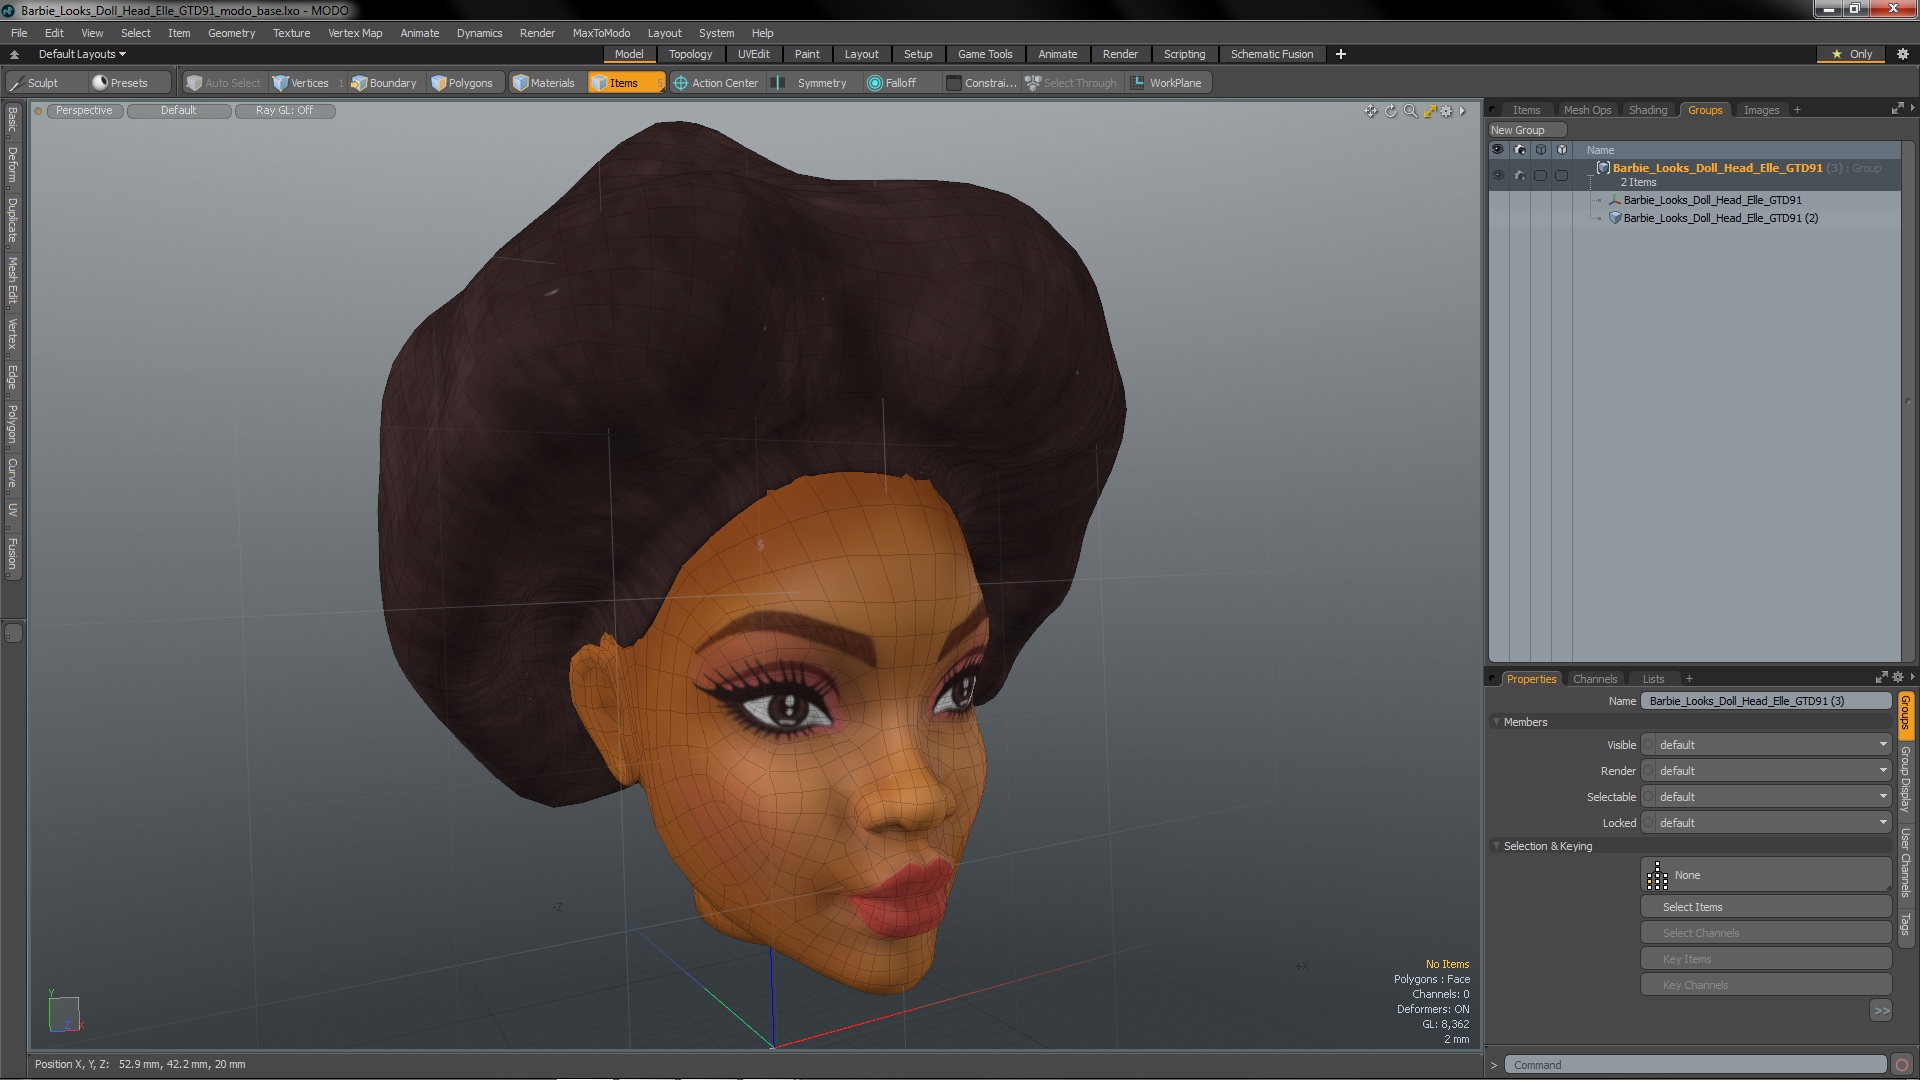Toggle the Only star option
The width and height of the screenshot is (1920, 1080).
point(1852,54)
